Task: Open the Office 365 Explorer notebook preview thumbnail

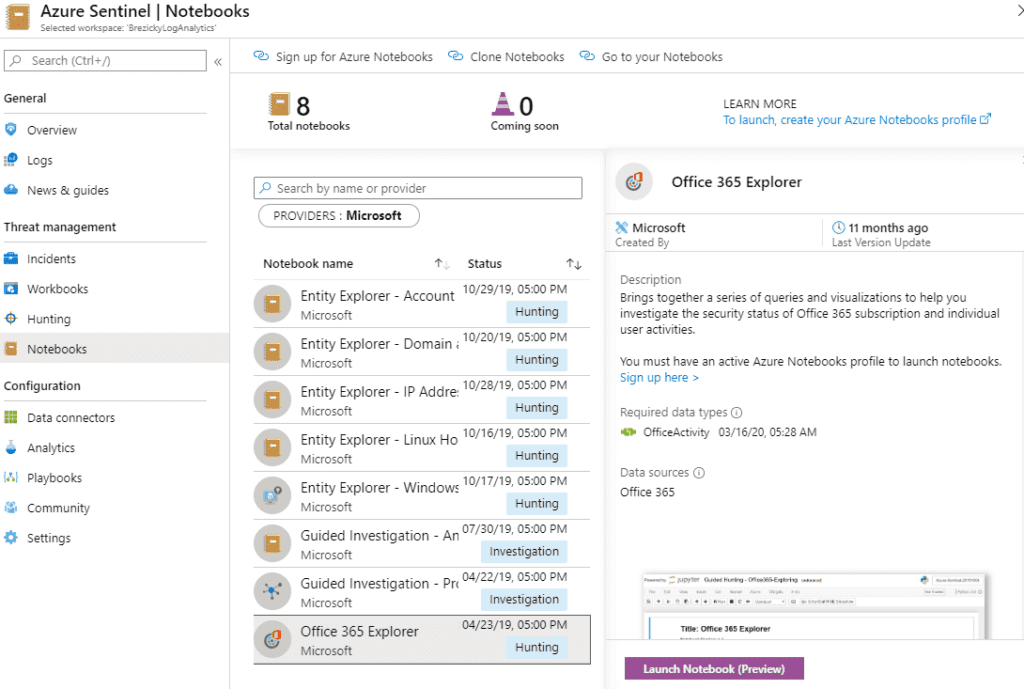Action: 814,605
